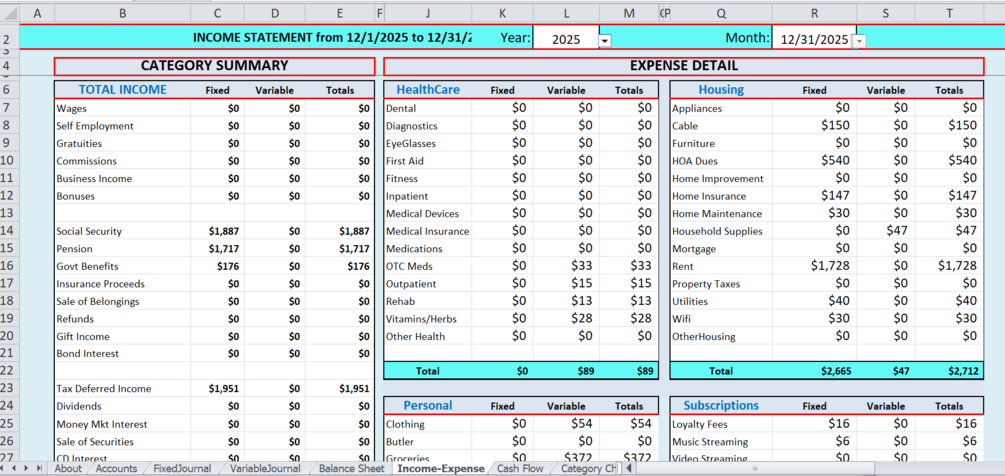Select the HealthCare Total label cell
Image resolution: width=1005 pixels, height=476 pixels.
click(x=428, y=371)
